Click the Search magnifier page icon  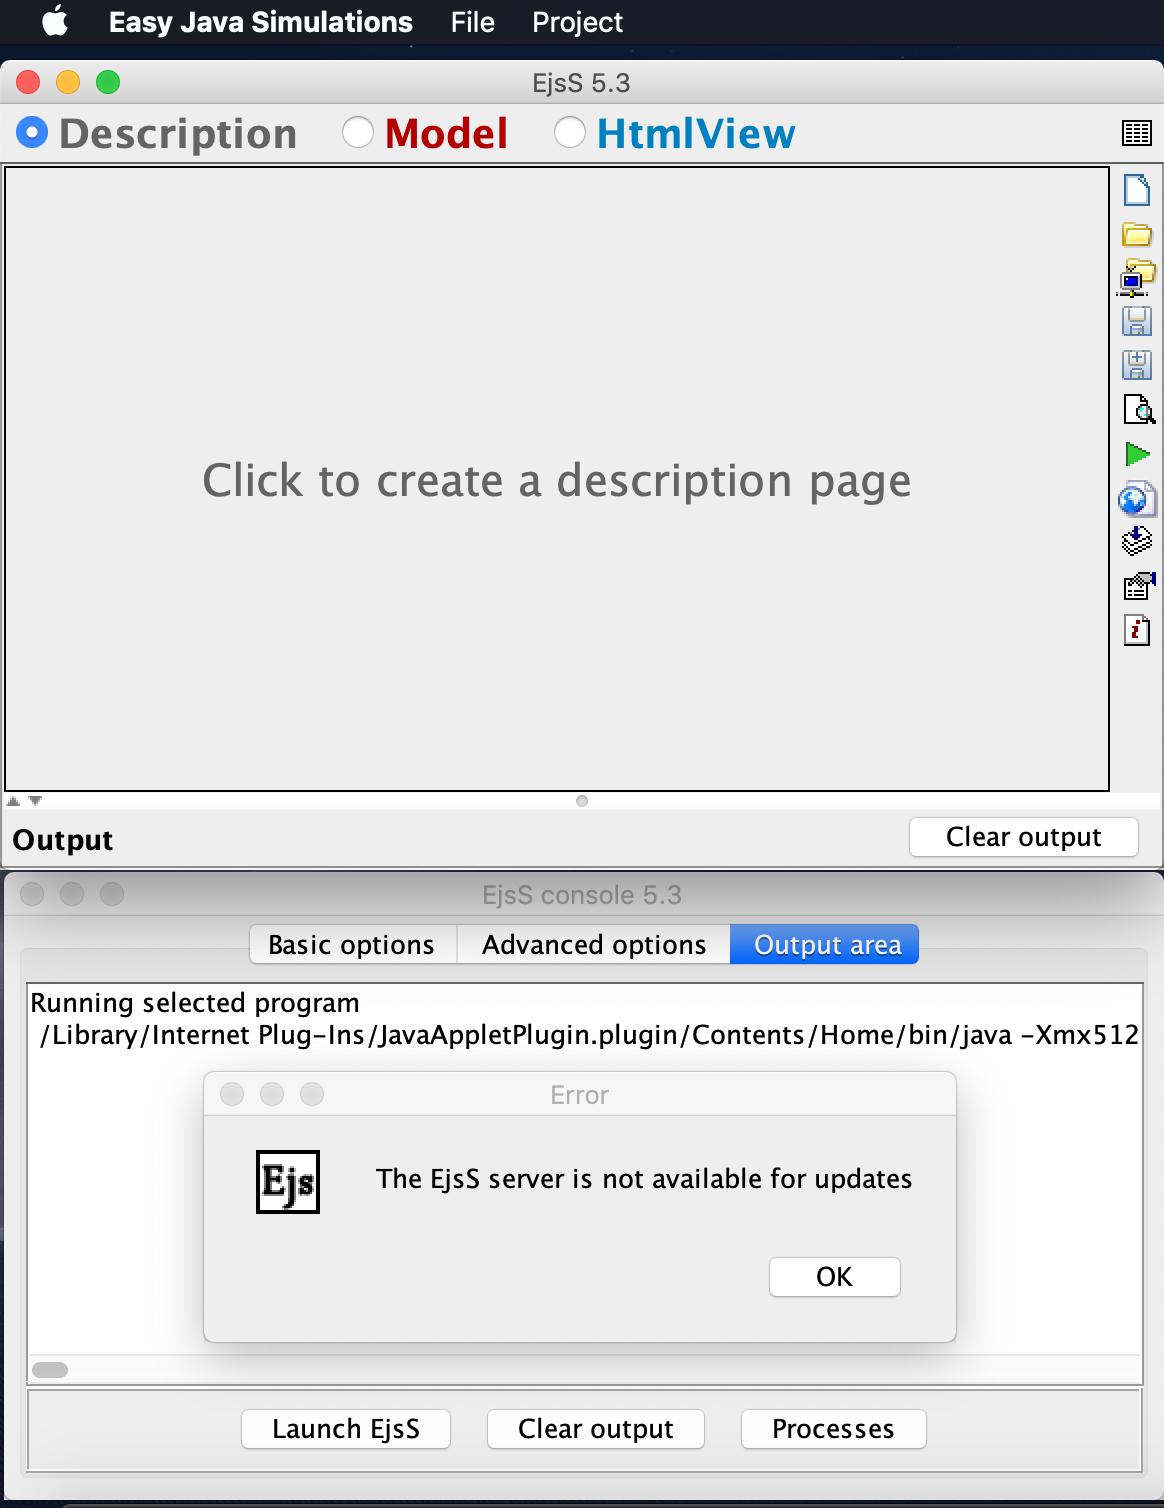[1138, 409]
